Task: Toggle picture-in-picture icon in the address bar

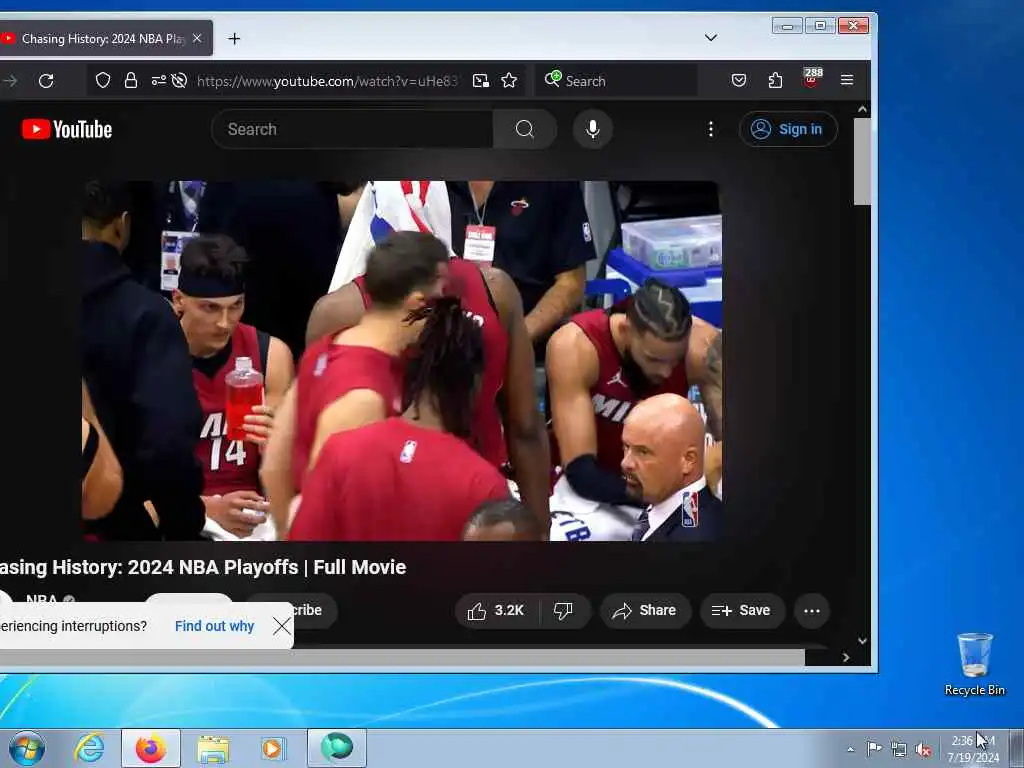Action: pyautogui.click(x=481, y=80)
